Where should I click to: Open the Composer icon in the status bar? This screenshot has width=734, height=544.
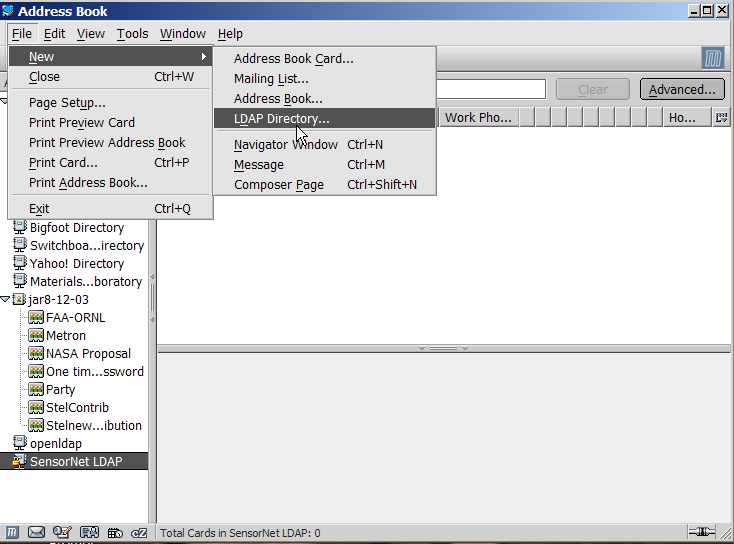62,532
